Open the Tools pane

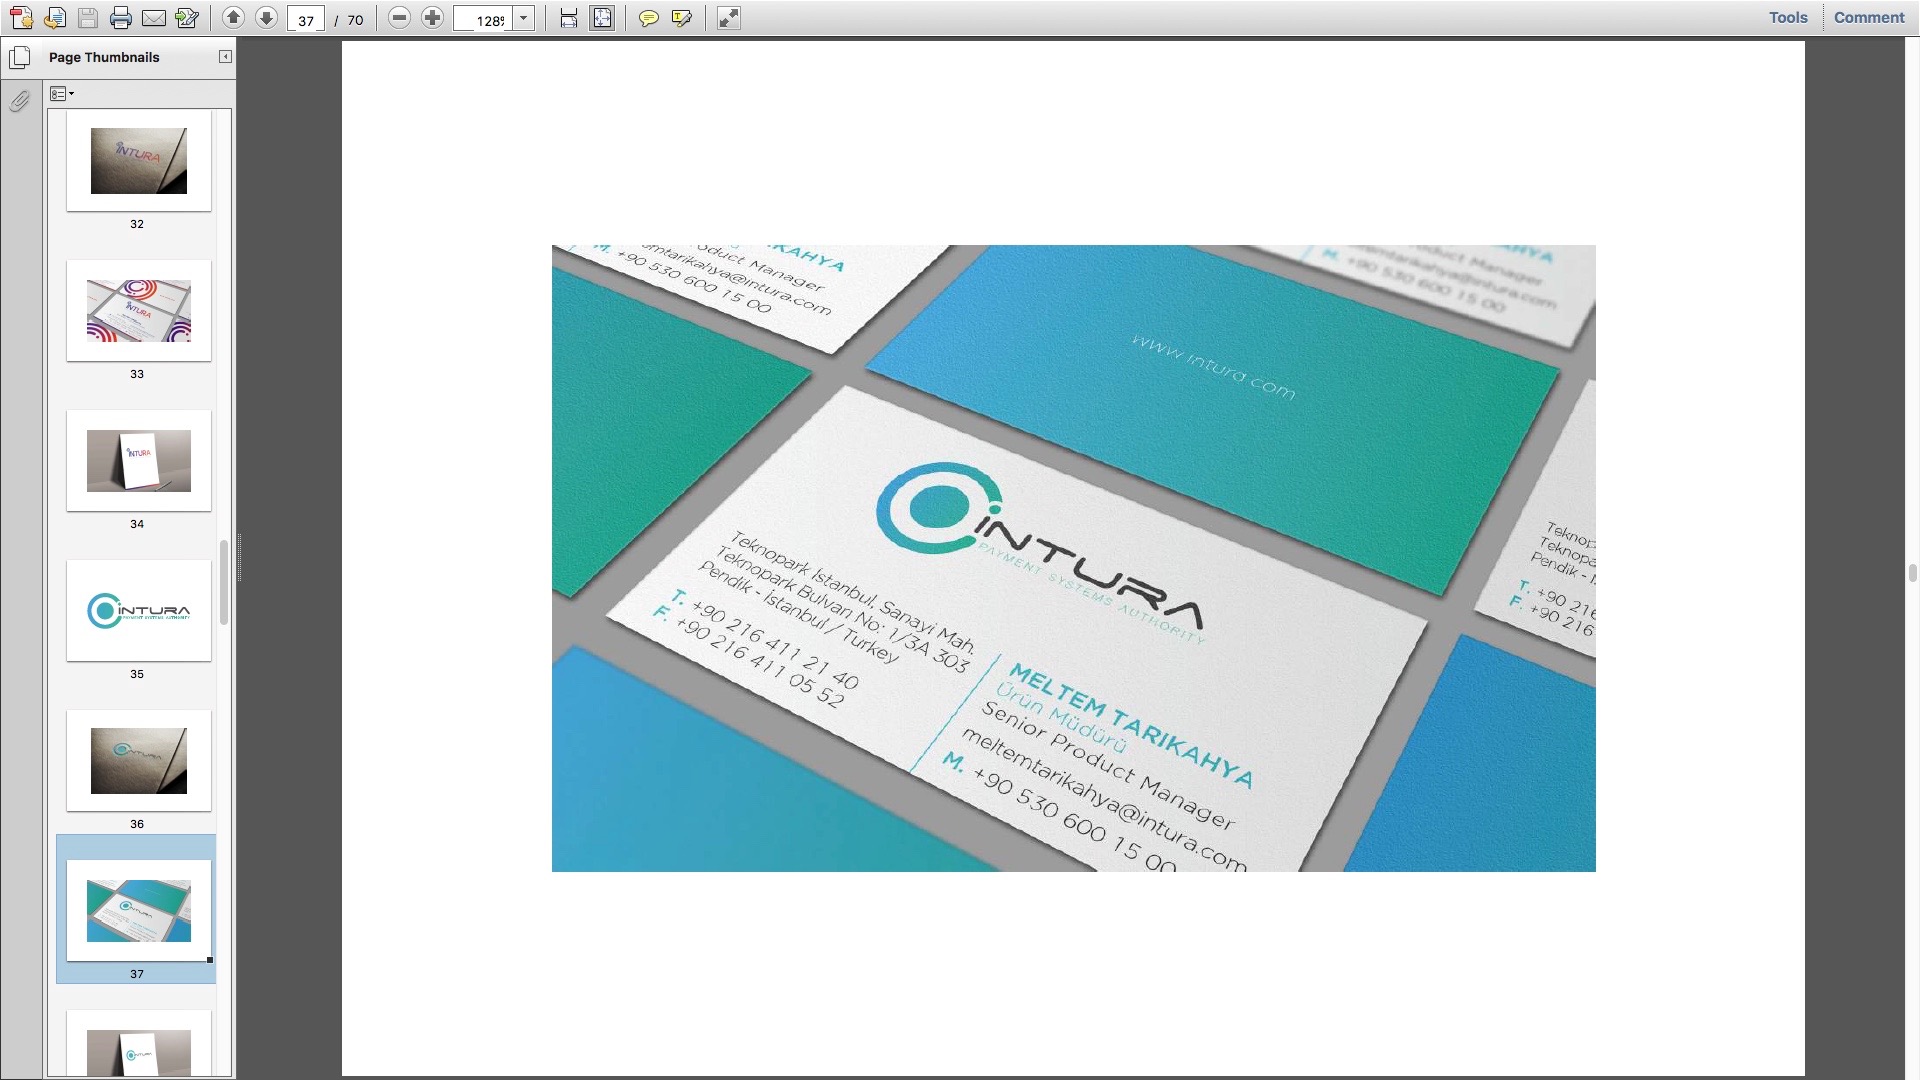coord(1787,17)
